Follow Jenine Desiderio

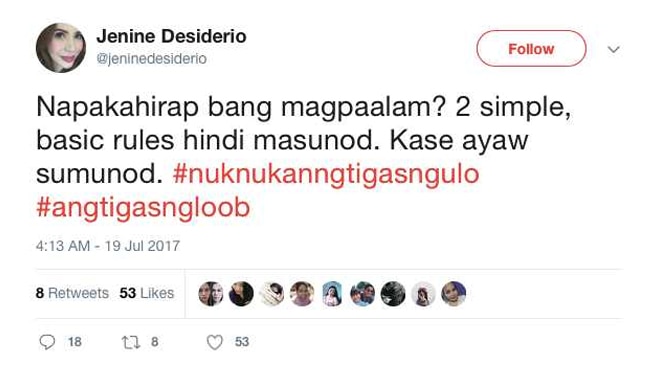click(x=531, y=48)
